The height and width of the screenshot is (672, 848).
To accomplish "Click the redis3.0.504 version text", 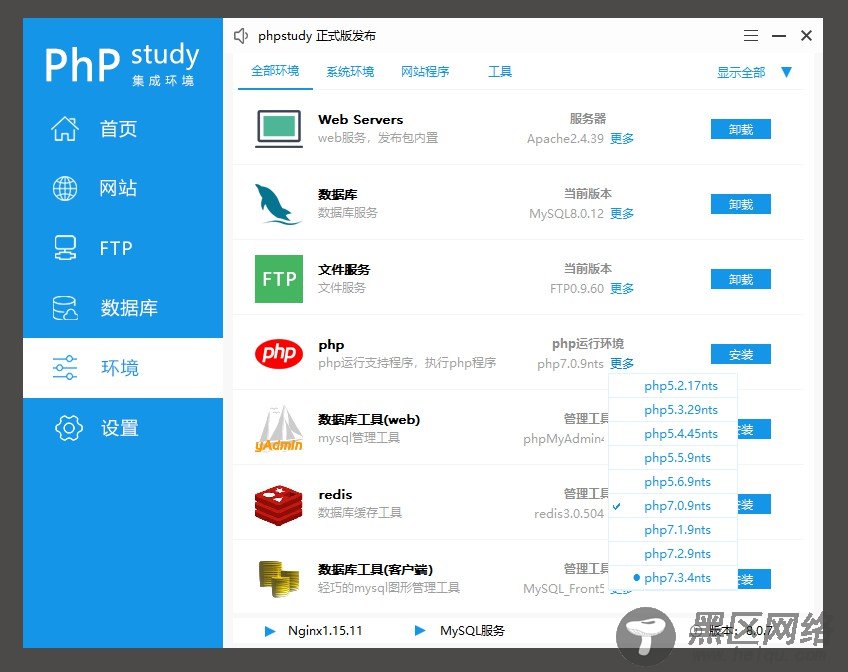I will pyautogui.click(x=569, y=514).
